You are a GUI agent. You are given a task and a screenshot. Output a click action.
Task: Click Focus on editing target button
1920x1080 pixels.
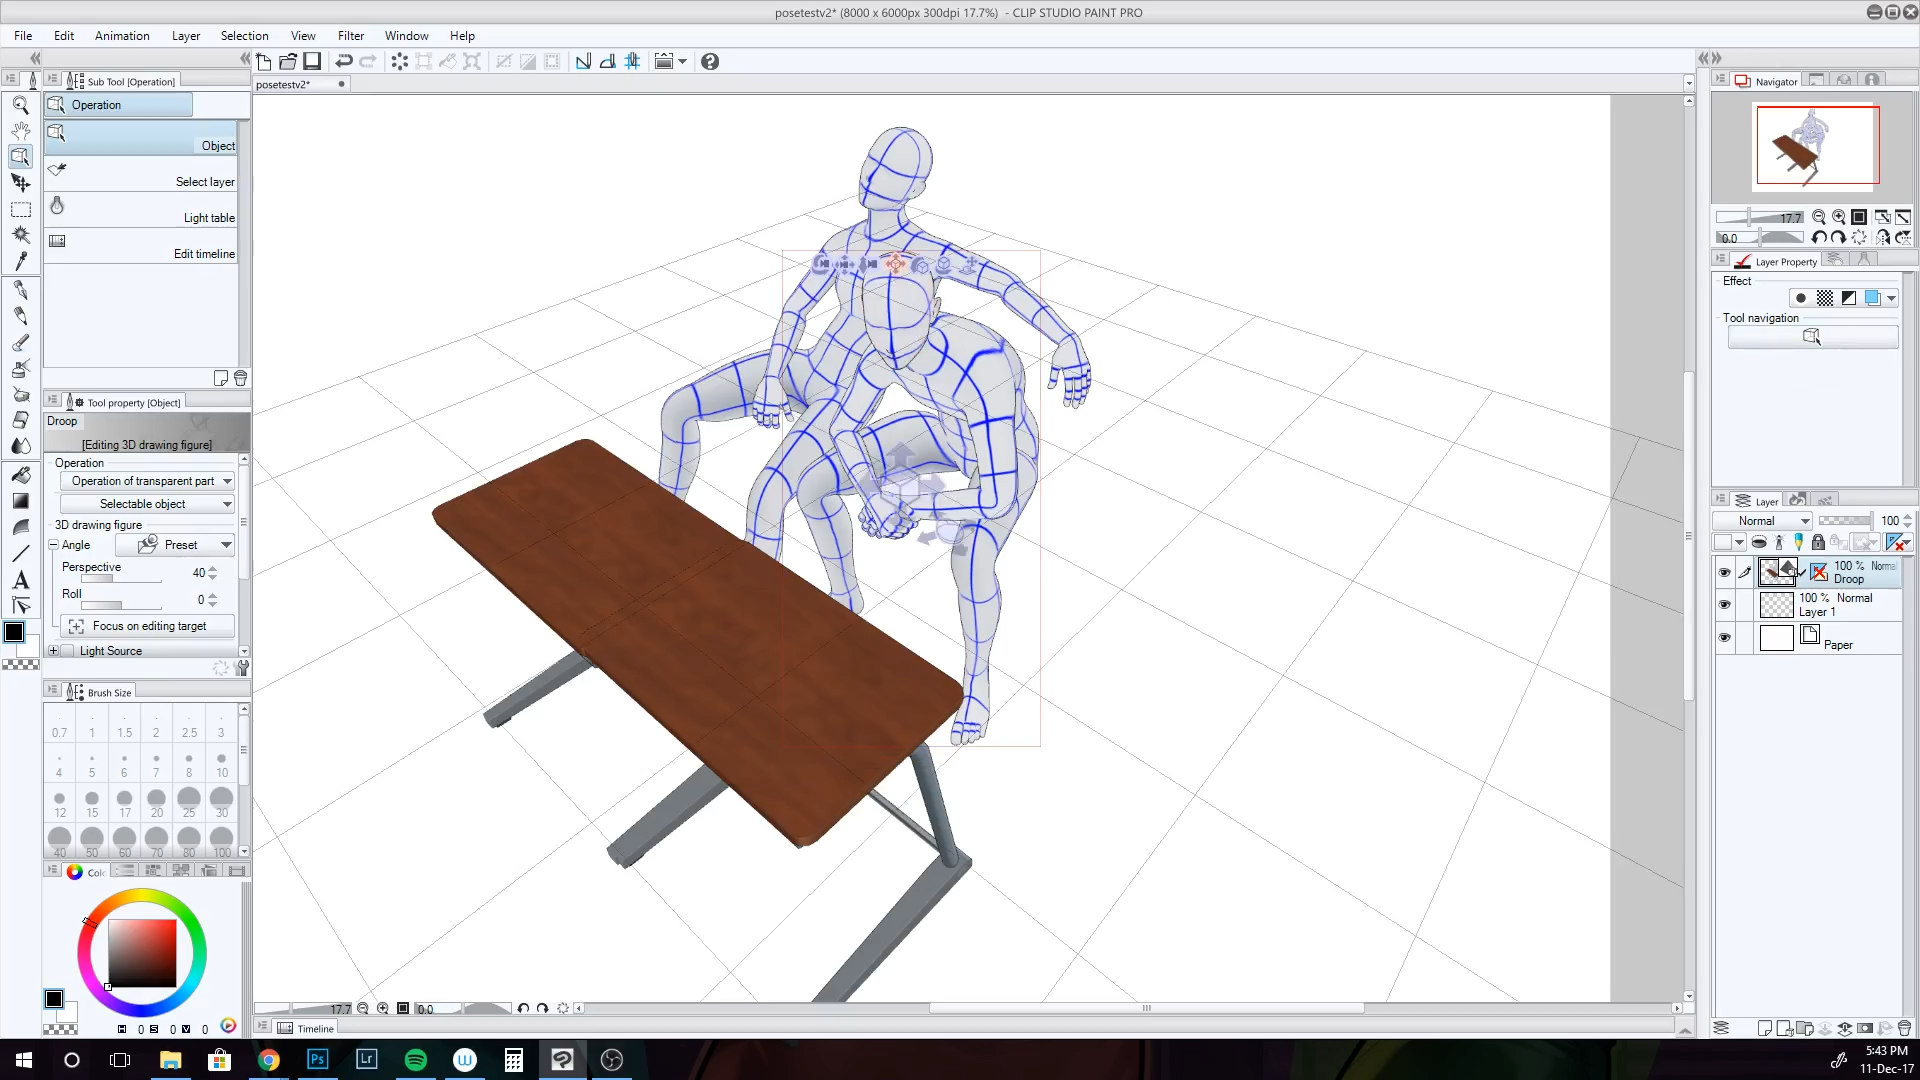pyautogui.click(x=148, y=626)
